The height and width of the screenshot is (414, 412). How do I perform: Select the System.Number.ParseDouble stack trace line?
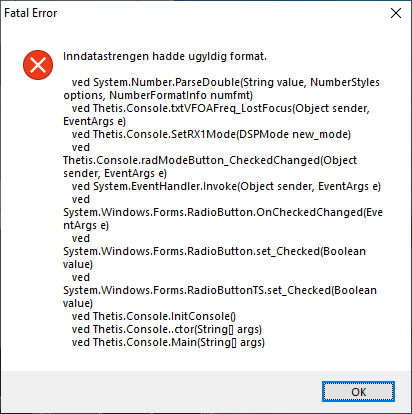tap(226, 82)
